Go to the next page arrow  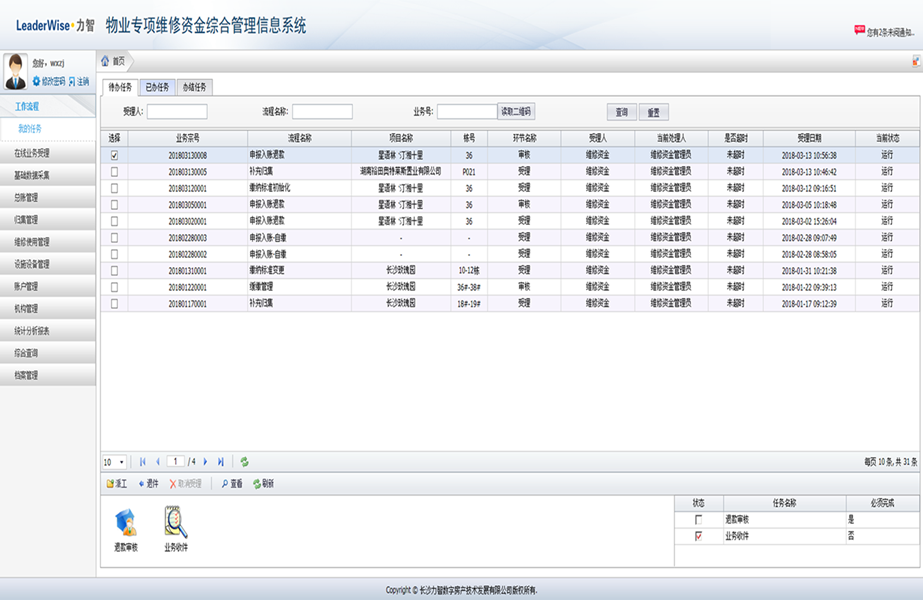tap(205, 462)
